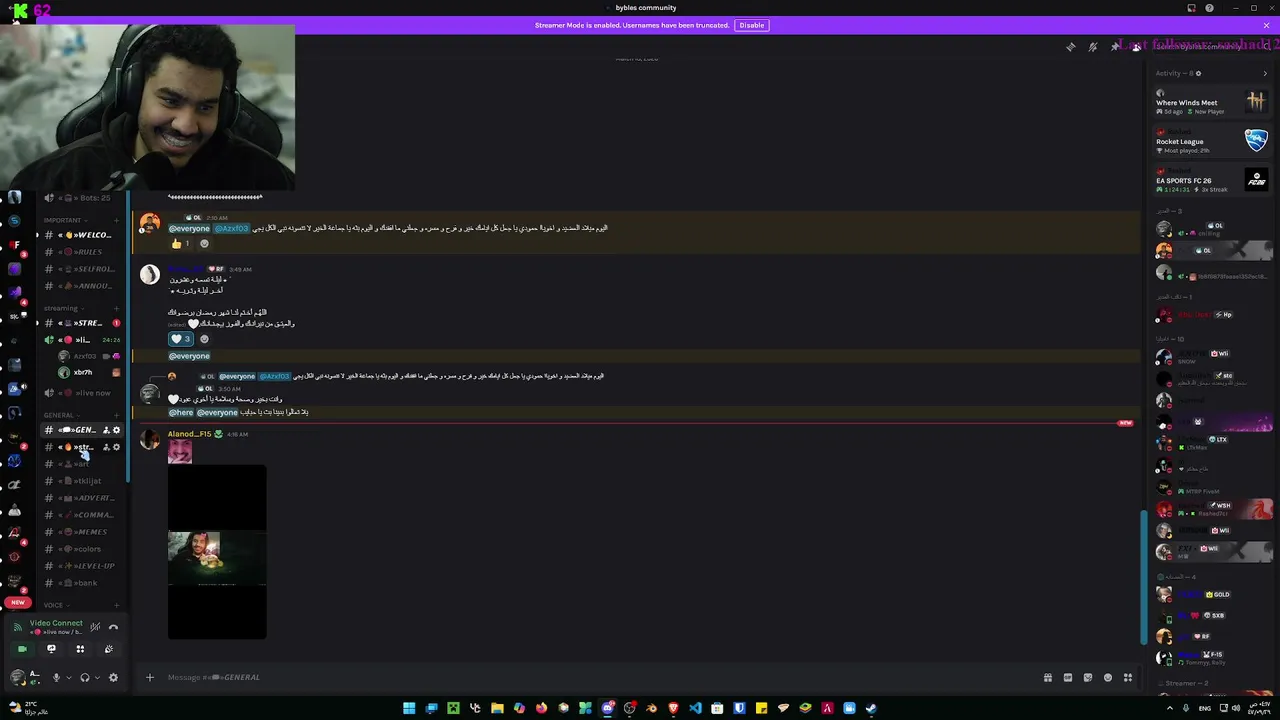Toggle notification settings bell in header
The width and height of the screenshot is (1280, 720).
(1093, 47)
